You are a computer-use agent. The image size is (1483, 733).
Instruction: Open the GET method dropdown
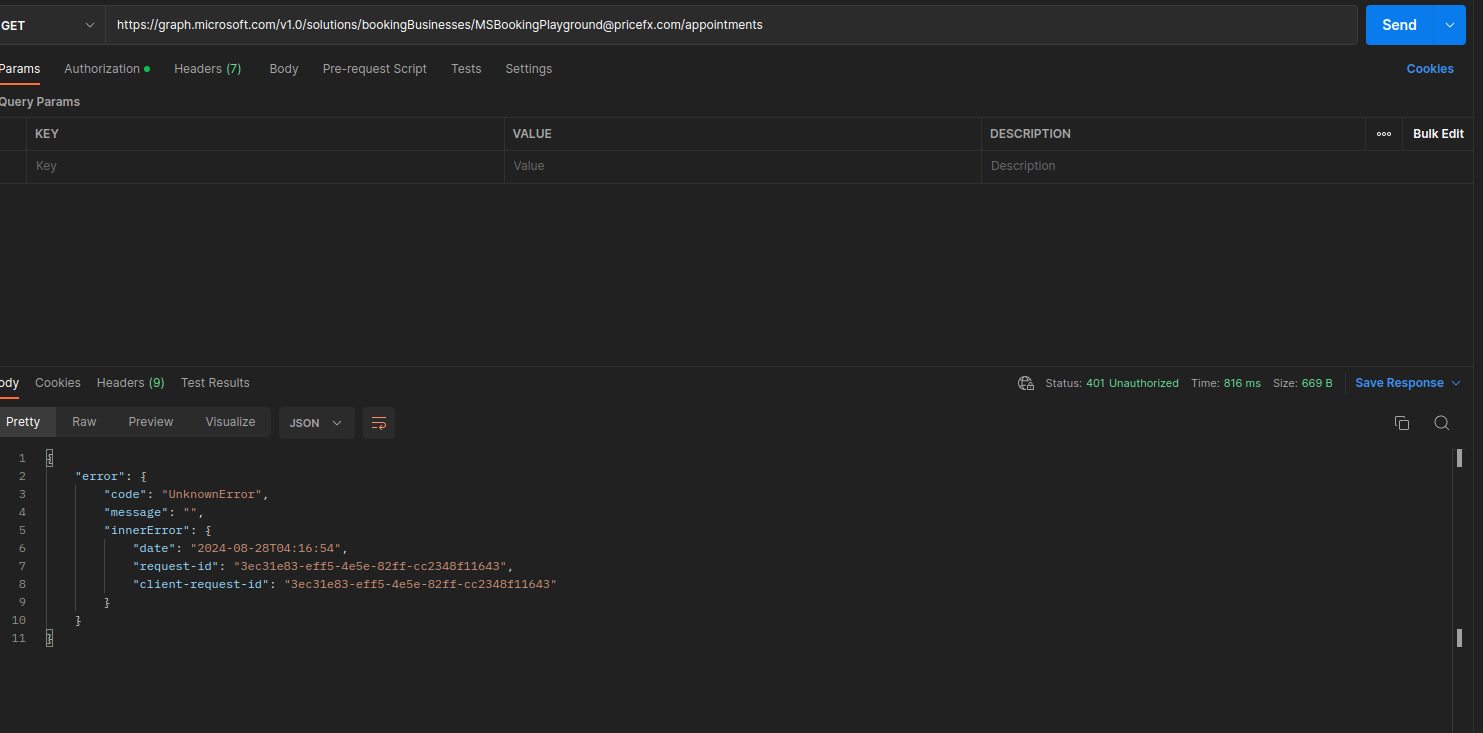point(50,25)
